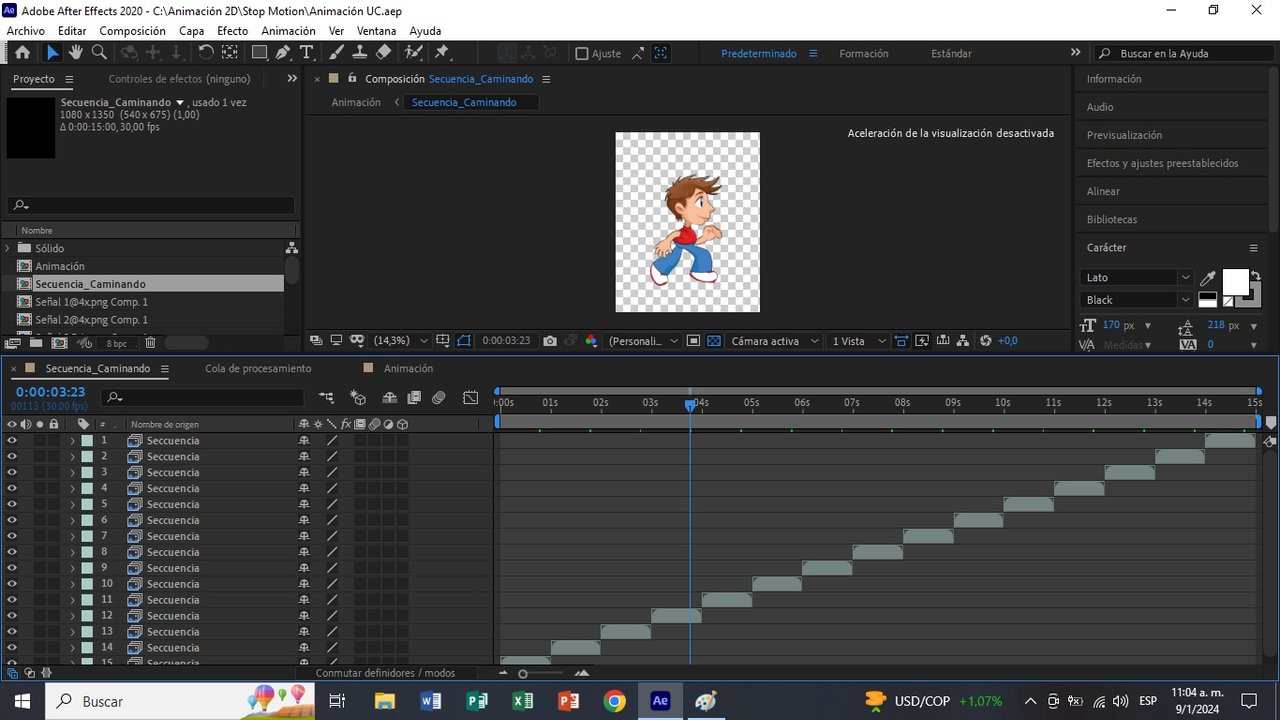This screenshot has height=720, width=1280.
Task: Switch to Cola de procesamiento tab
Action: [x=258, y=369]
